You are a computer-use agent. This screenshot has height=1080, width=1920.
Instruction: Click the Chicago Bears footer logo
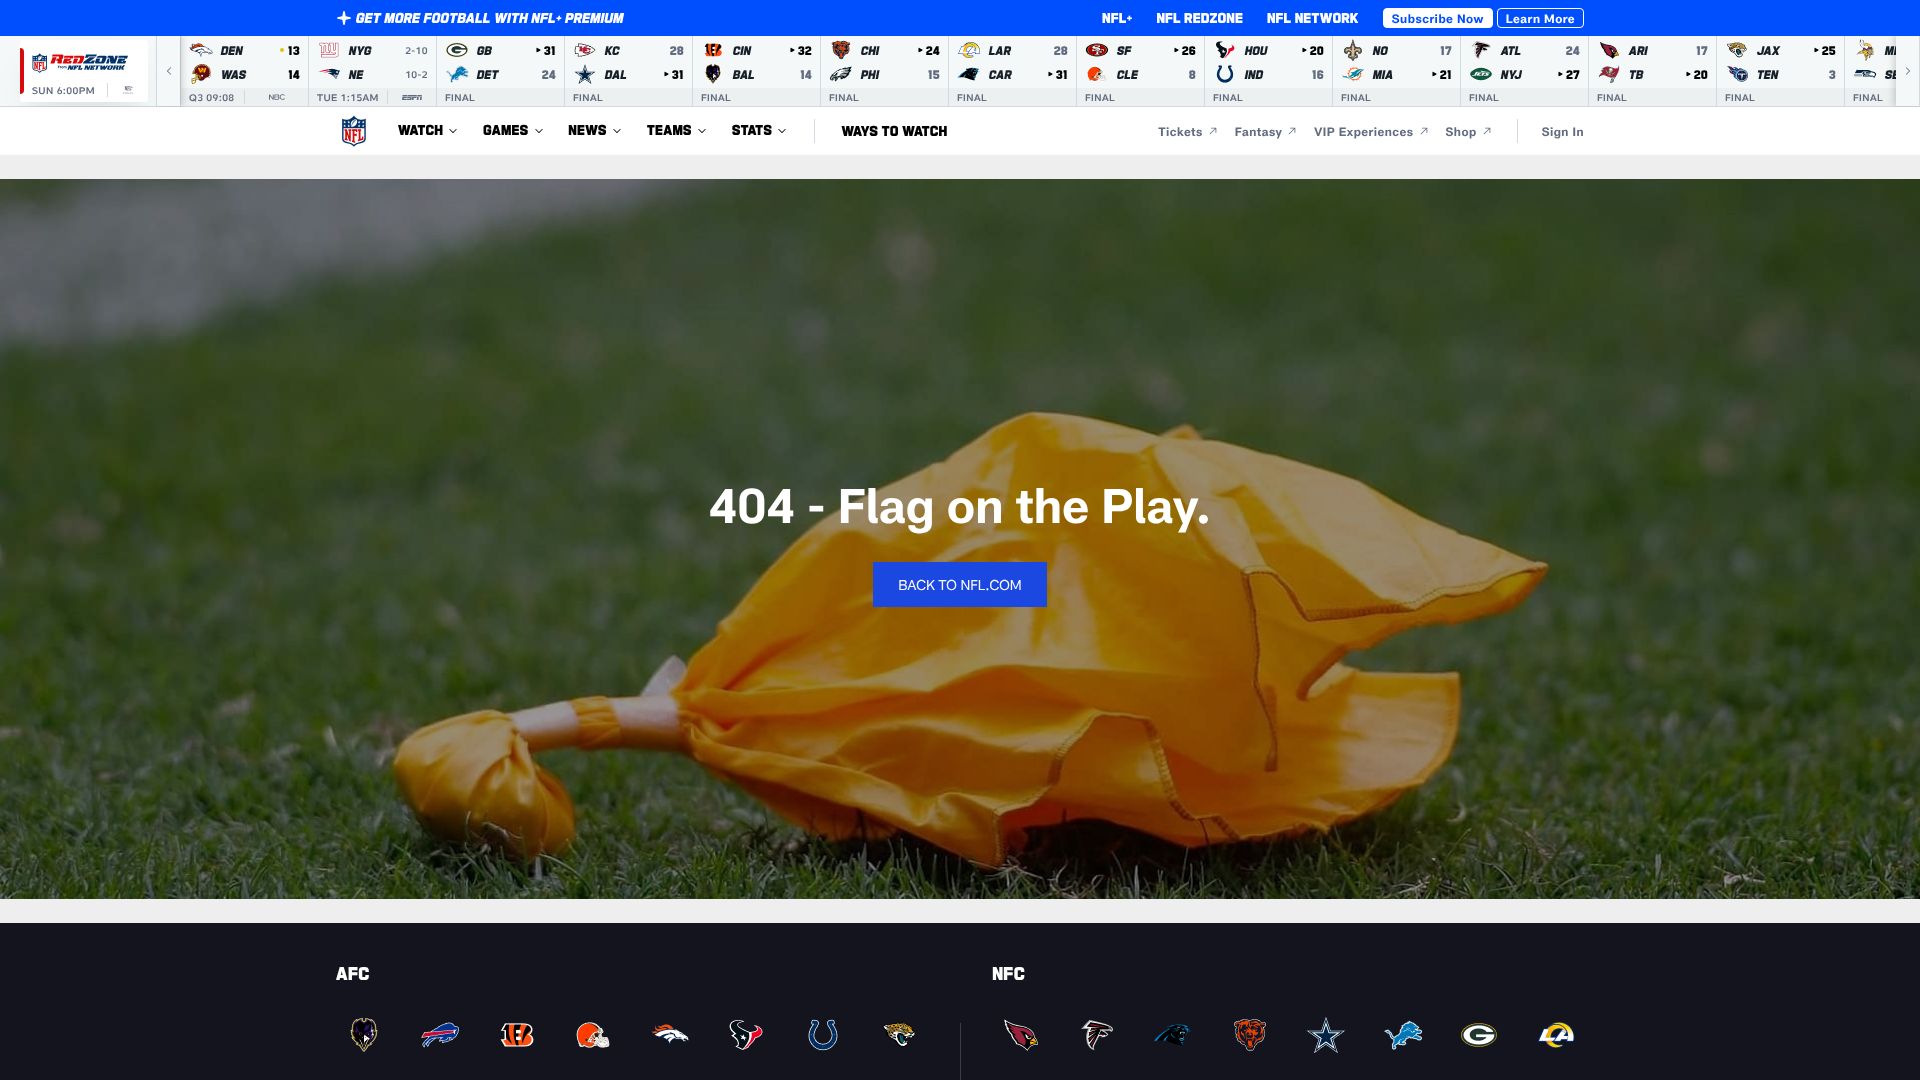coord(1249,1034)
